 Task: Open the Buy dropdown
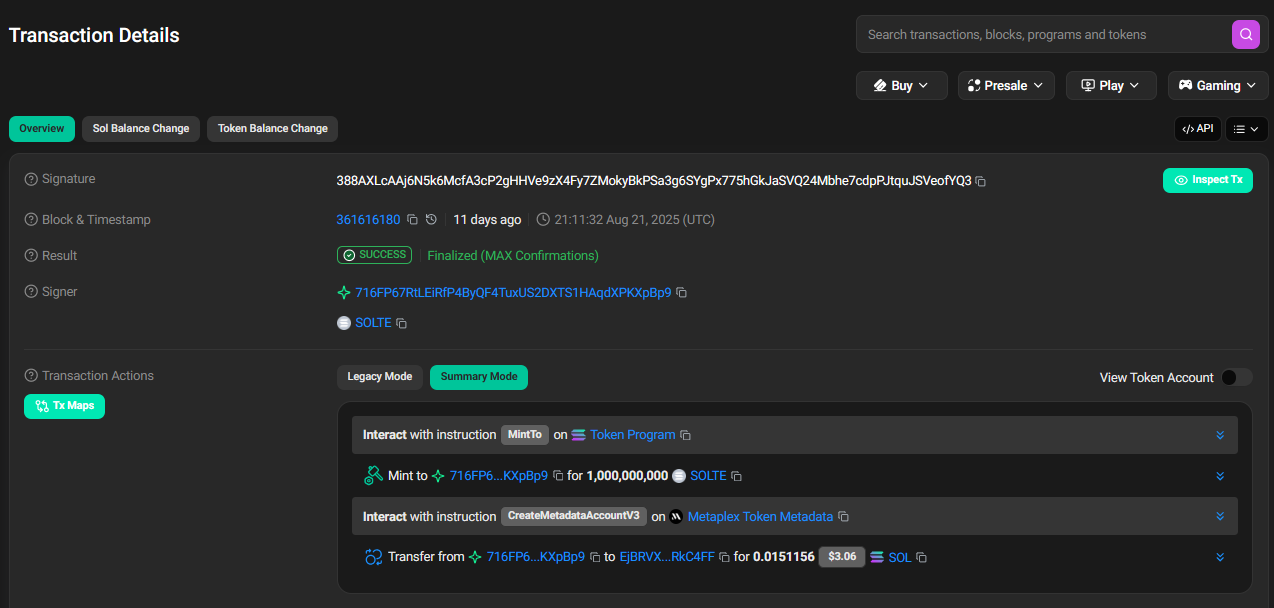901,85
